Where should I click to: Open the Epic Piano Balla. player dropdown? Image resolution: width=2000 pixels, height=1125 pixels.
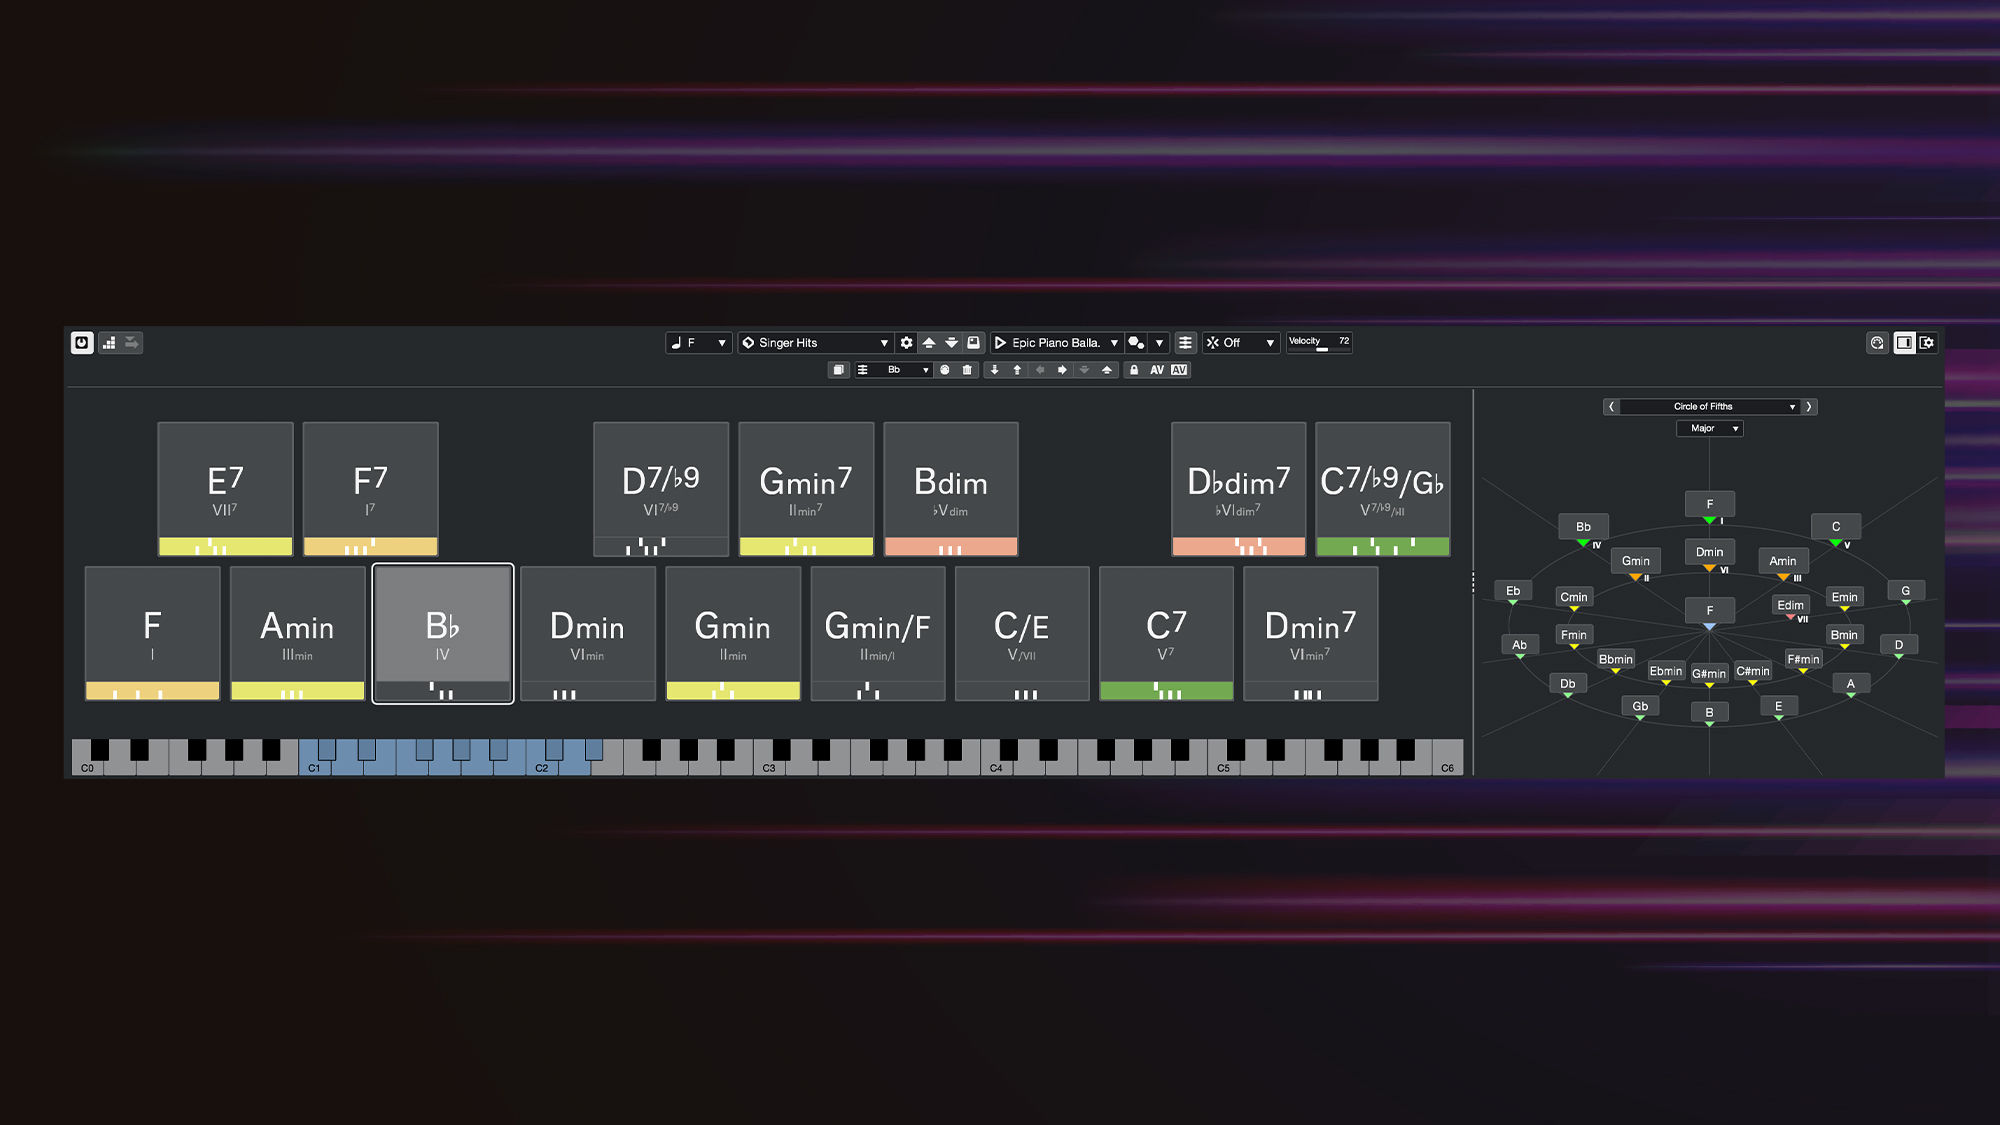click(x=1056, y=343)
